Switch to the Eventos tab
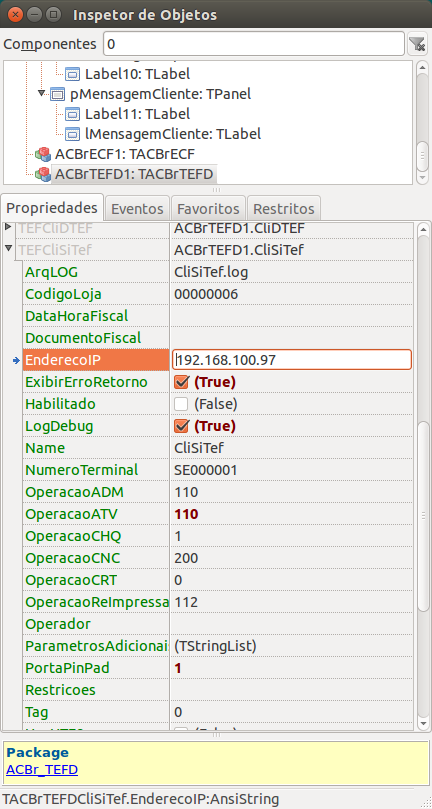432x809 pixels. (x=137, y=209)
